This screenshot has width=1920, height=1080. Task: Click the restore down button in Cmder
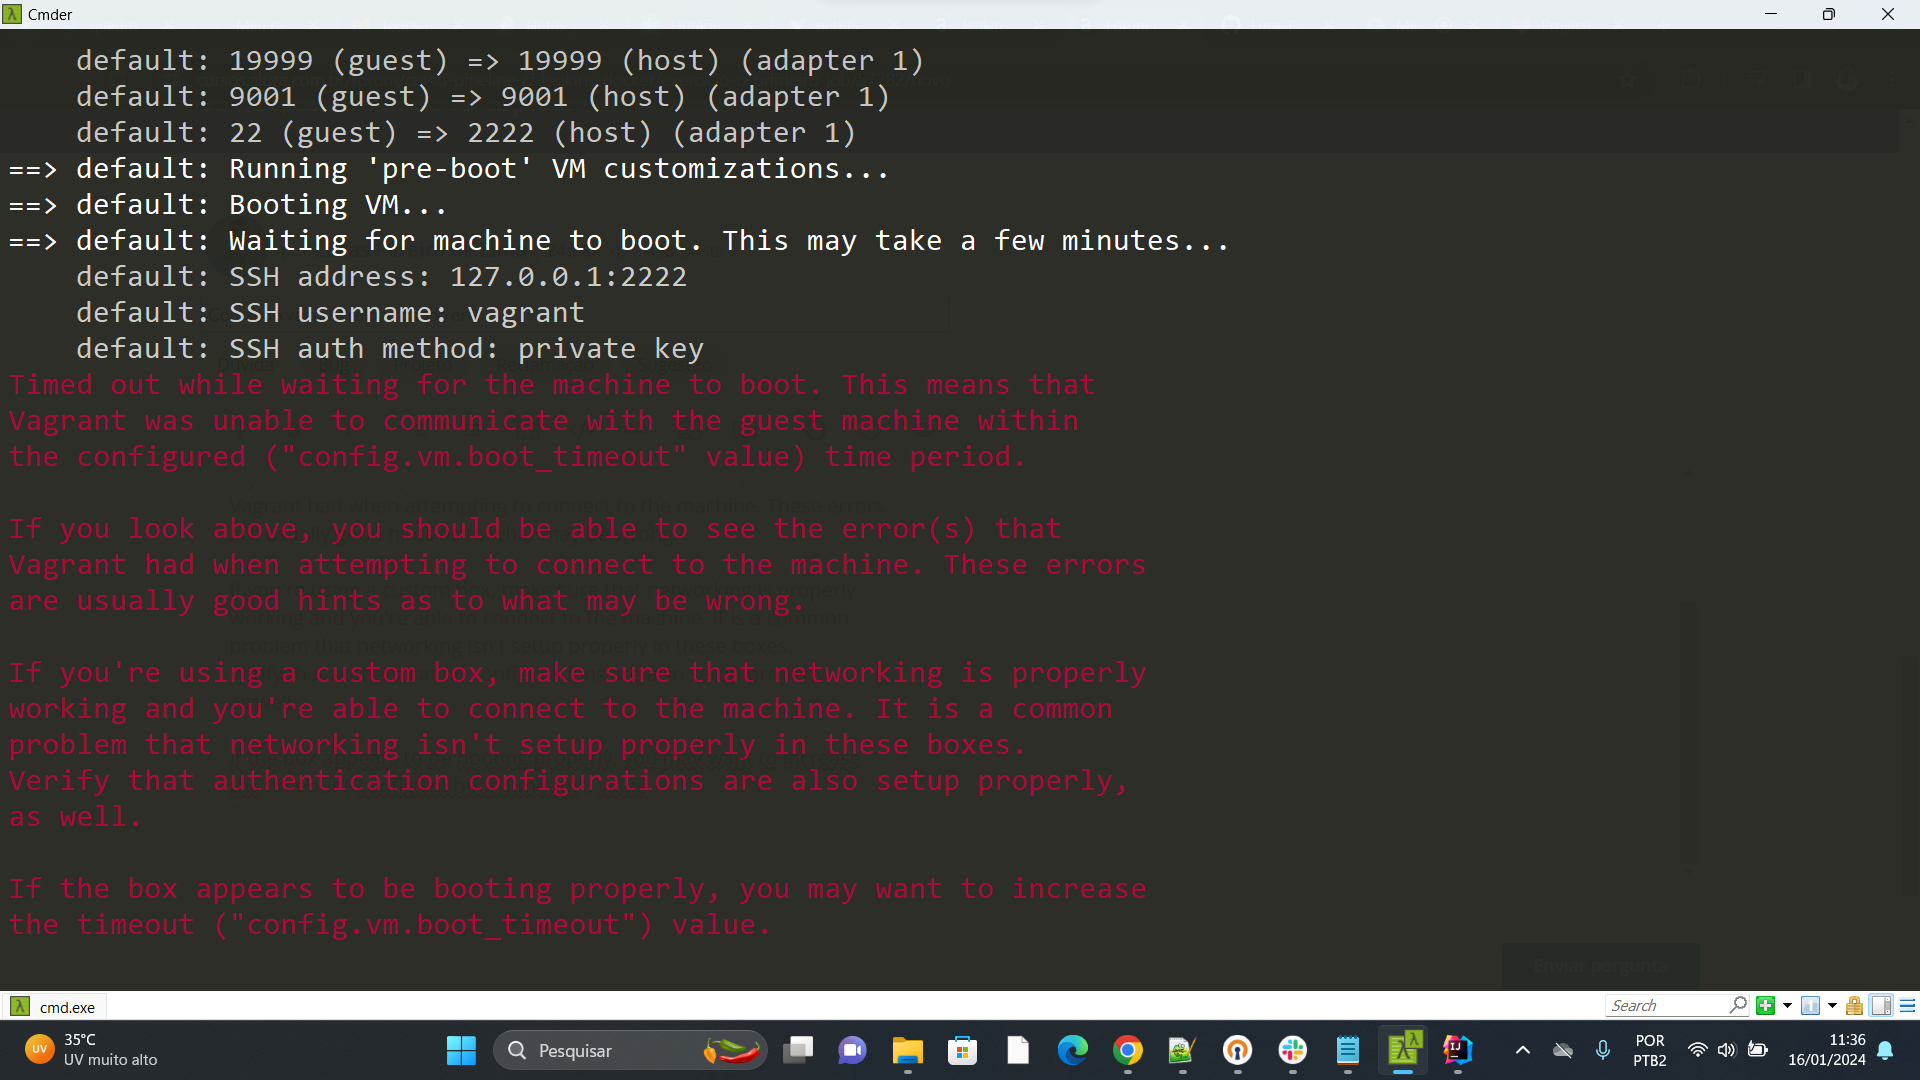(1830, 13)
